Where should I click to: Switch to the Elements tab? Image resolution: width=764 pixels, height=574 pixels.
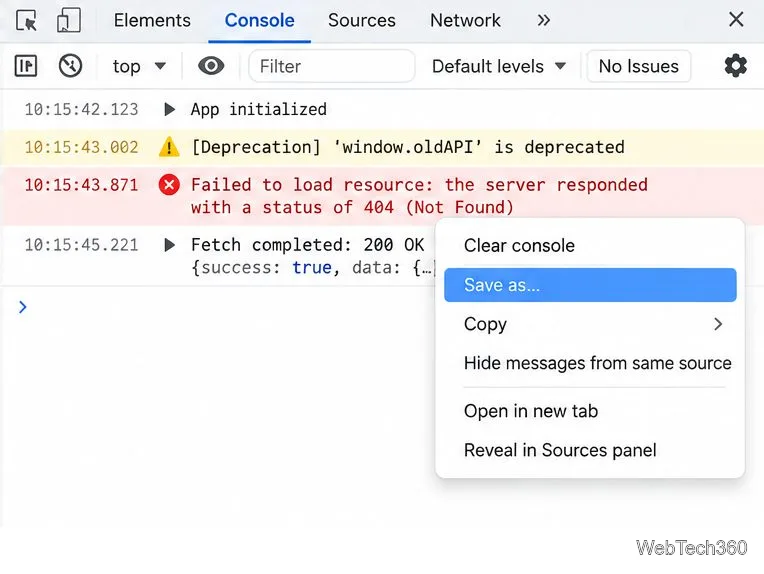coord(152,20)
